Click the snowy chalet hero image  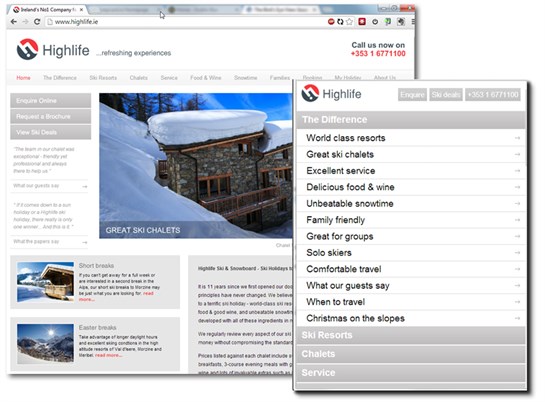pos(196,166)
